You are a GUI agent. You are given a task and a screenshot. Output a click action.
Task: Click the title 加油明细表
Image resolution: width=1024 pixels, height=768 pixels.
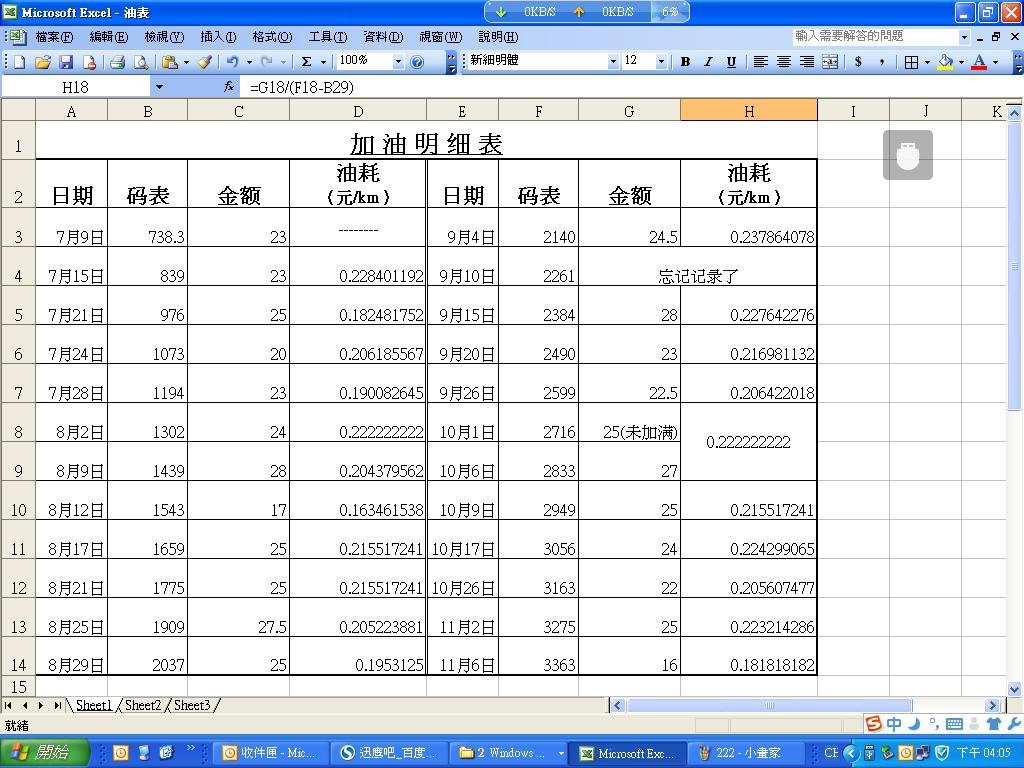[426, 144]
